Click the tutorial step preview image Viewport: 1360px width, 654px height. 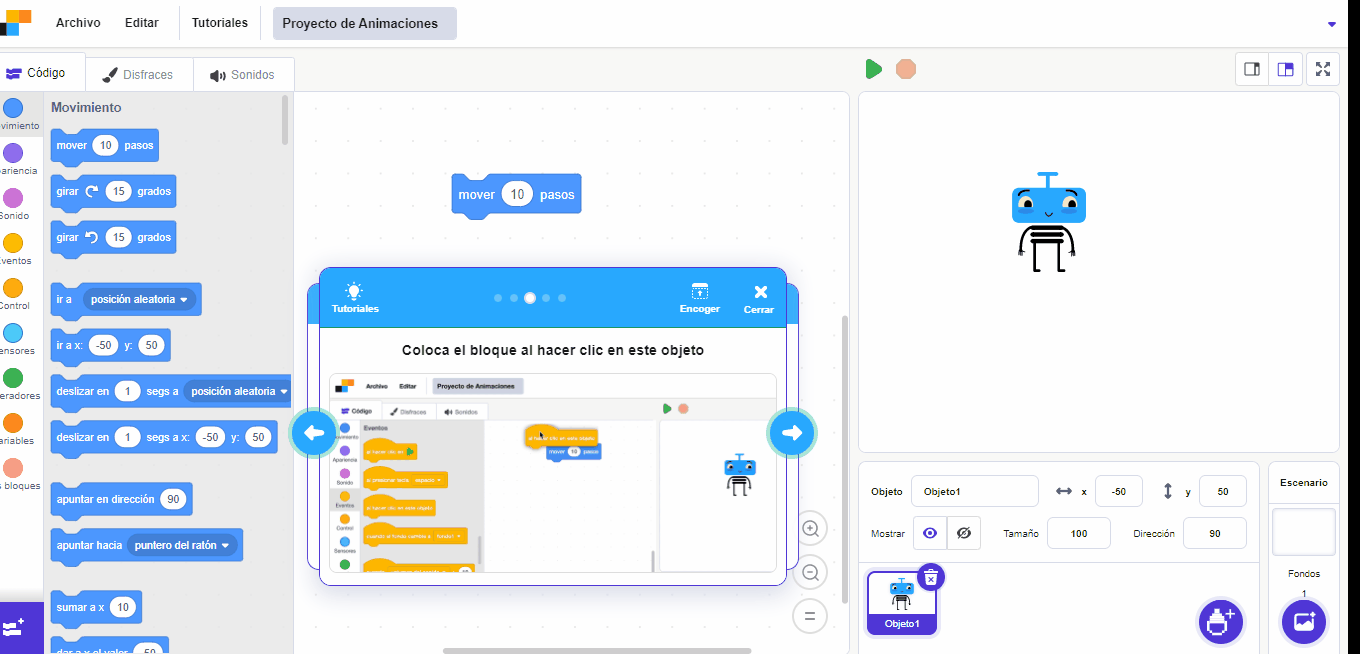pos(553,473)
